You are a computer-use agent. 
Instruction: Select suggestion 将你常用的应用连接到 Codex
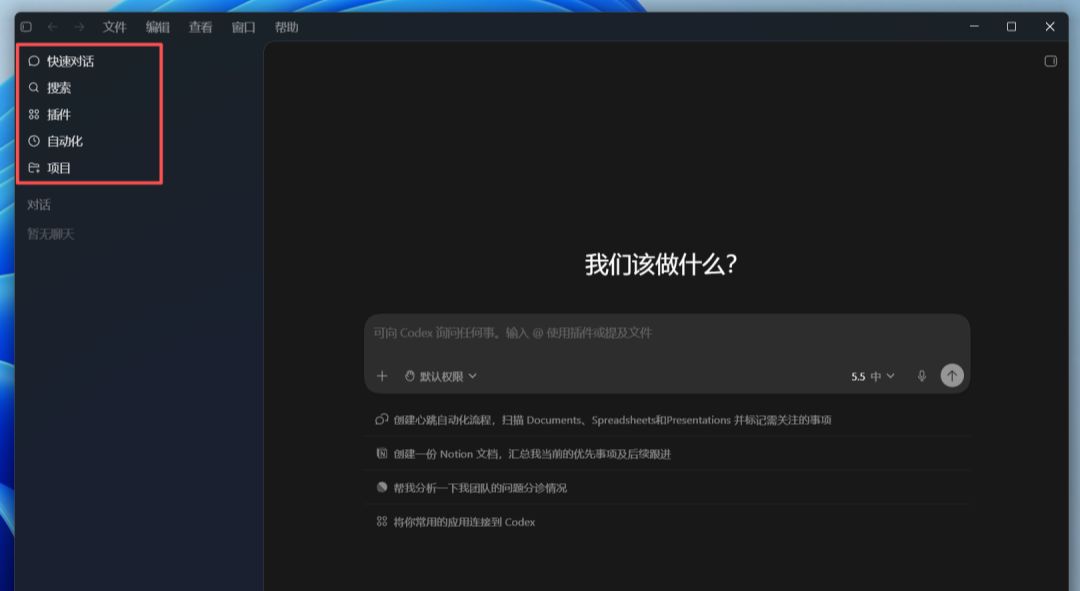point(667,522)
